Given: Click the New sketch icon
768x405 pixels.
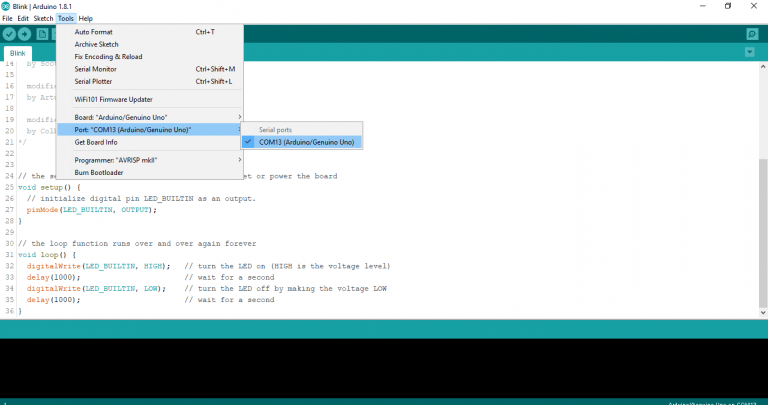Looking at the screenshot, I should [43, 34].
